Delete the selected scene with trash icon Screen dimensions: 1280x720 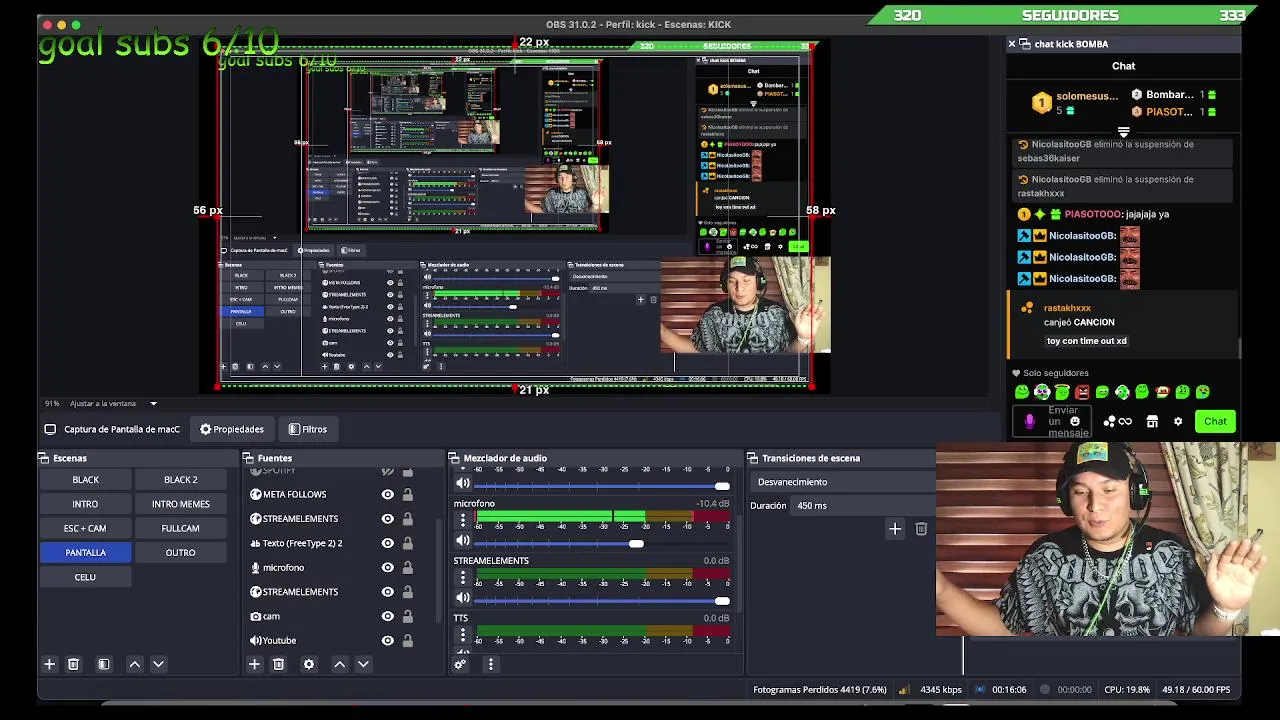73,664
